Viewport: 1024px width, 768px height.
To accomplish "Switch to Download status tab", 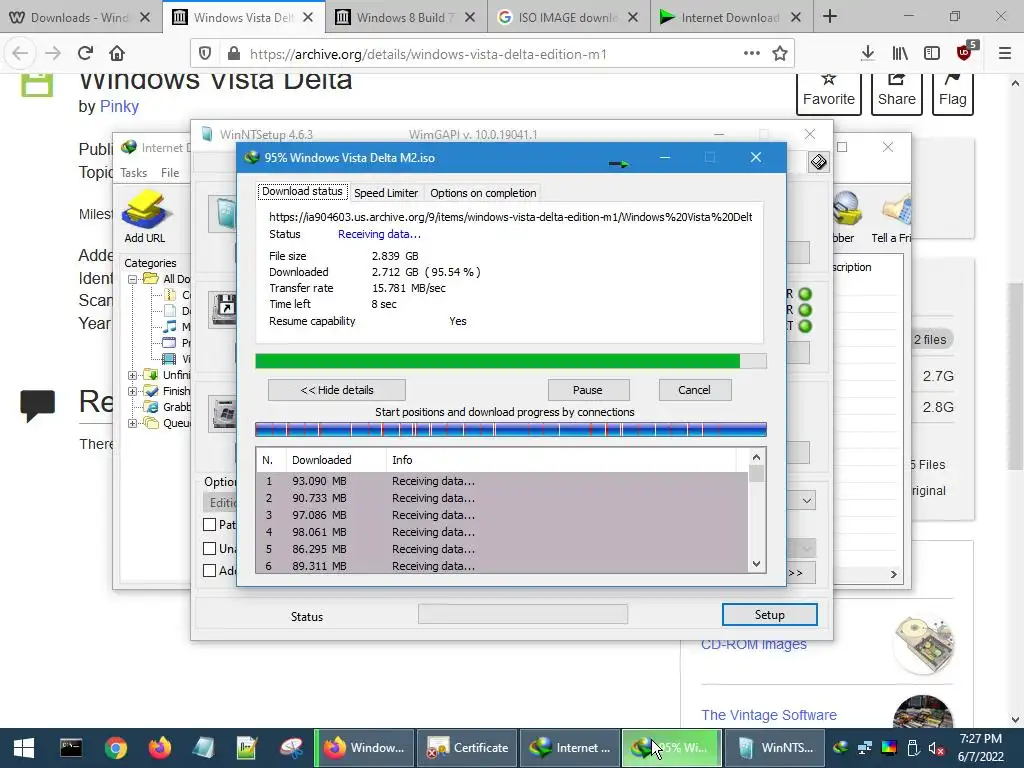I will (x=302, y=191).
